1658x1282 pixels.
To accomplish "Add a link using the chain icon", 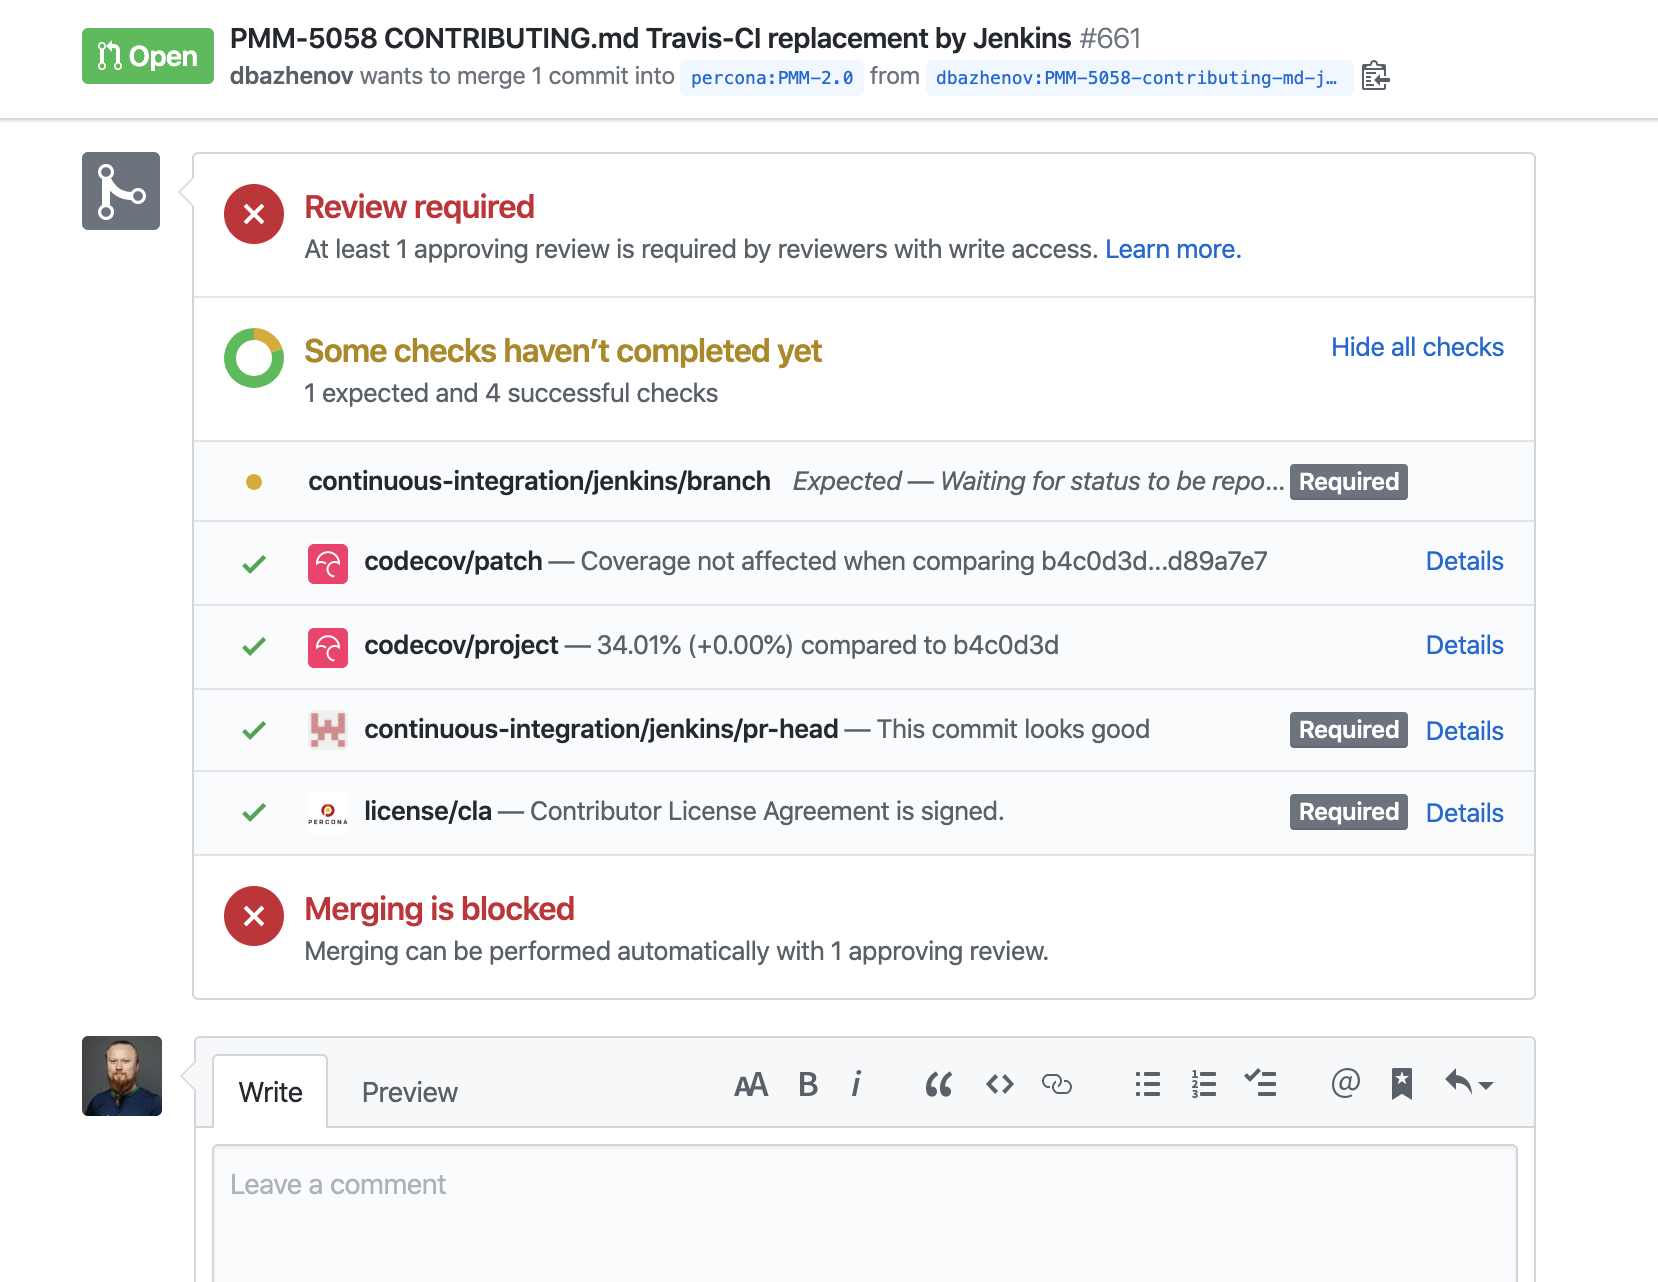I will (x=1057, y=1084).
